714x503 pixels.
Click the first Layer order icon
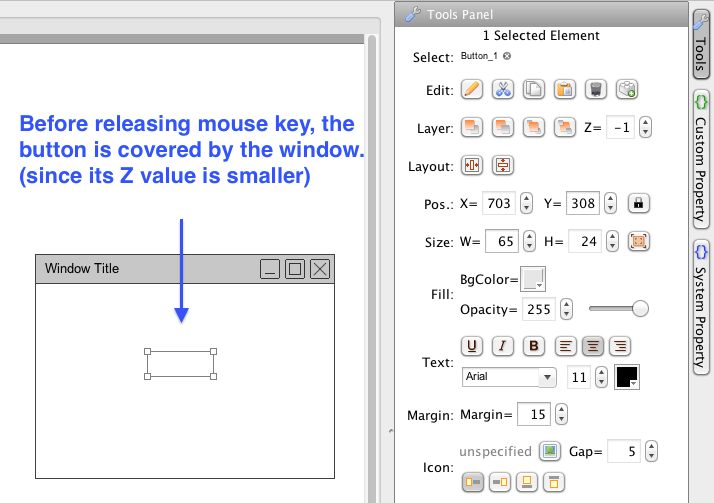coord(472,127)
